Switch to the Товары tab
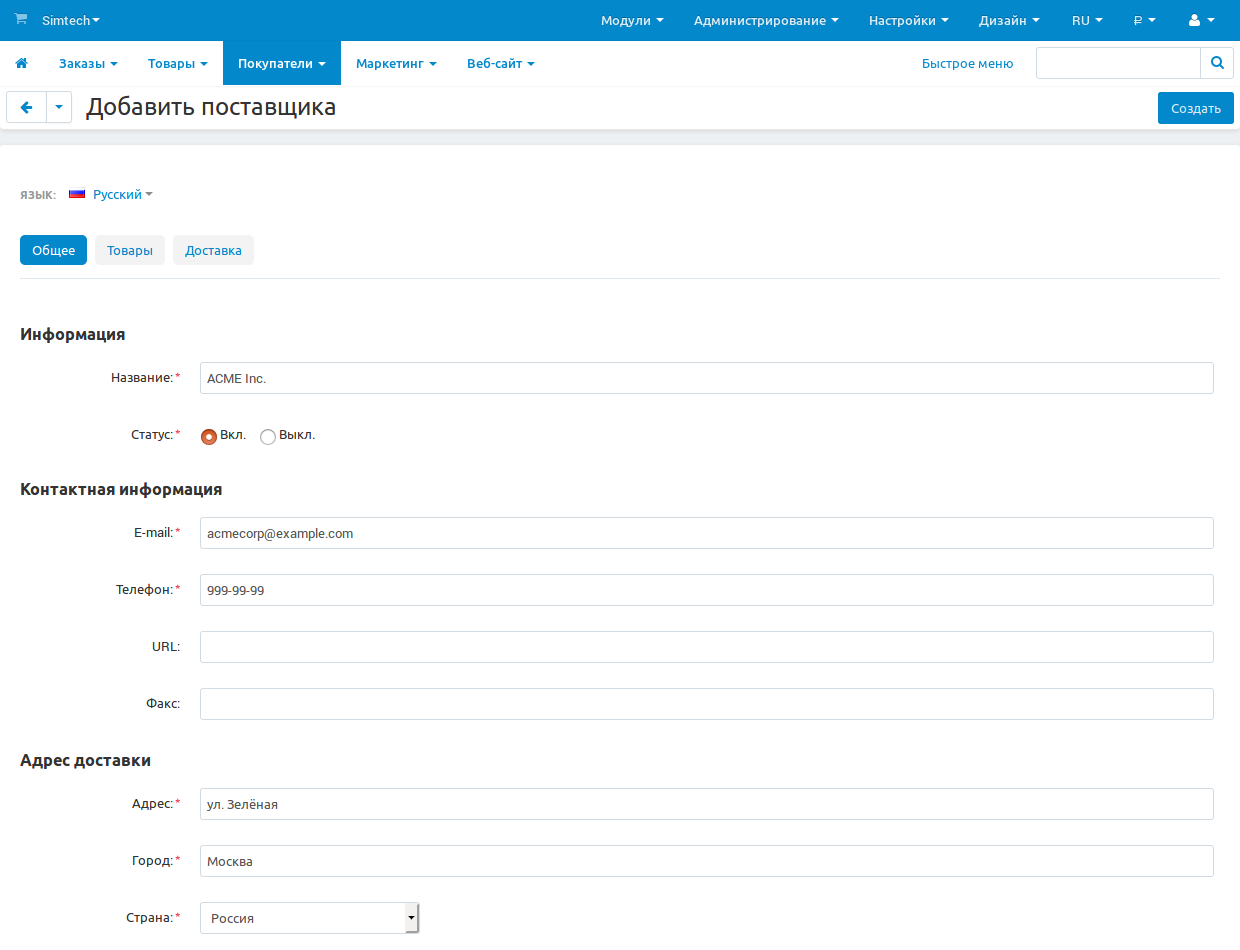 tap(130, 250)
